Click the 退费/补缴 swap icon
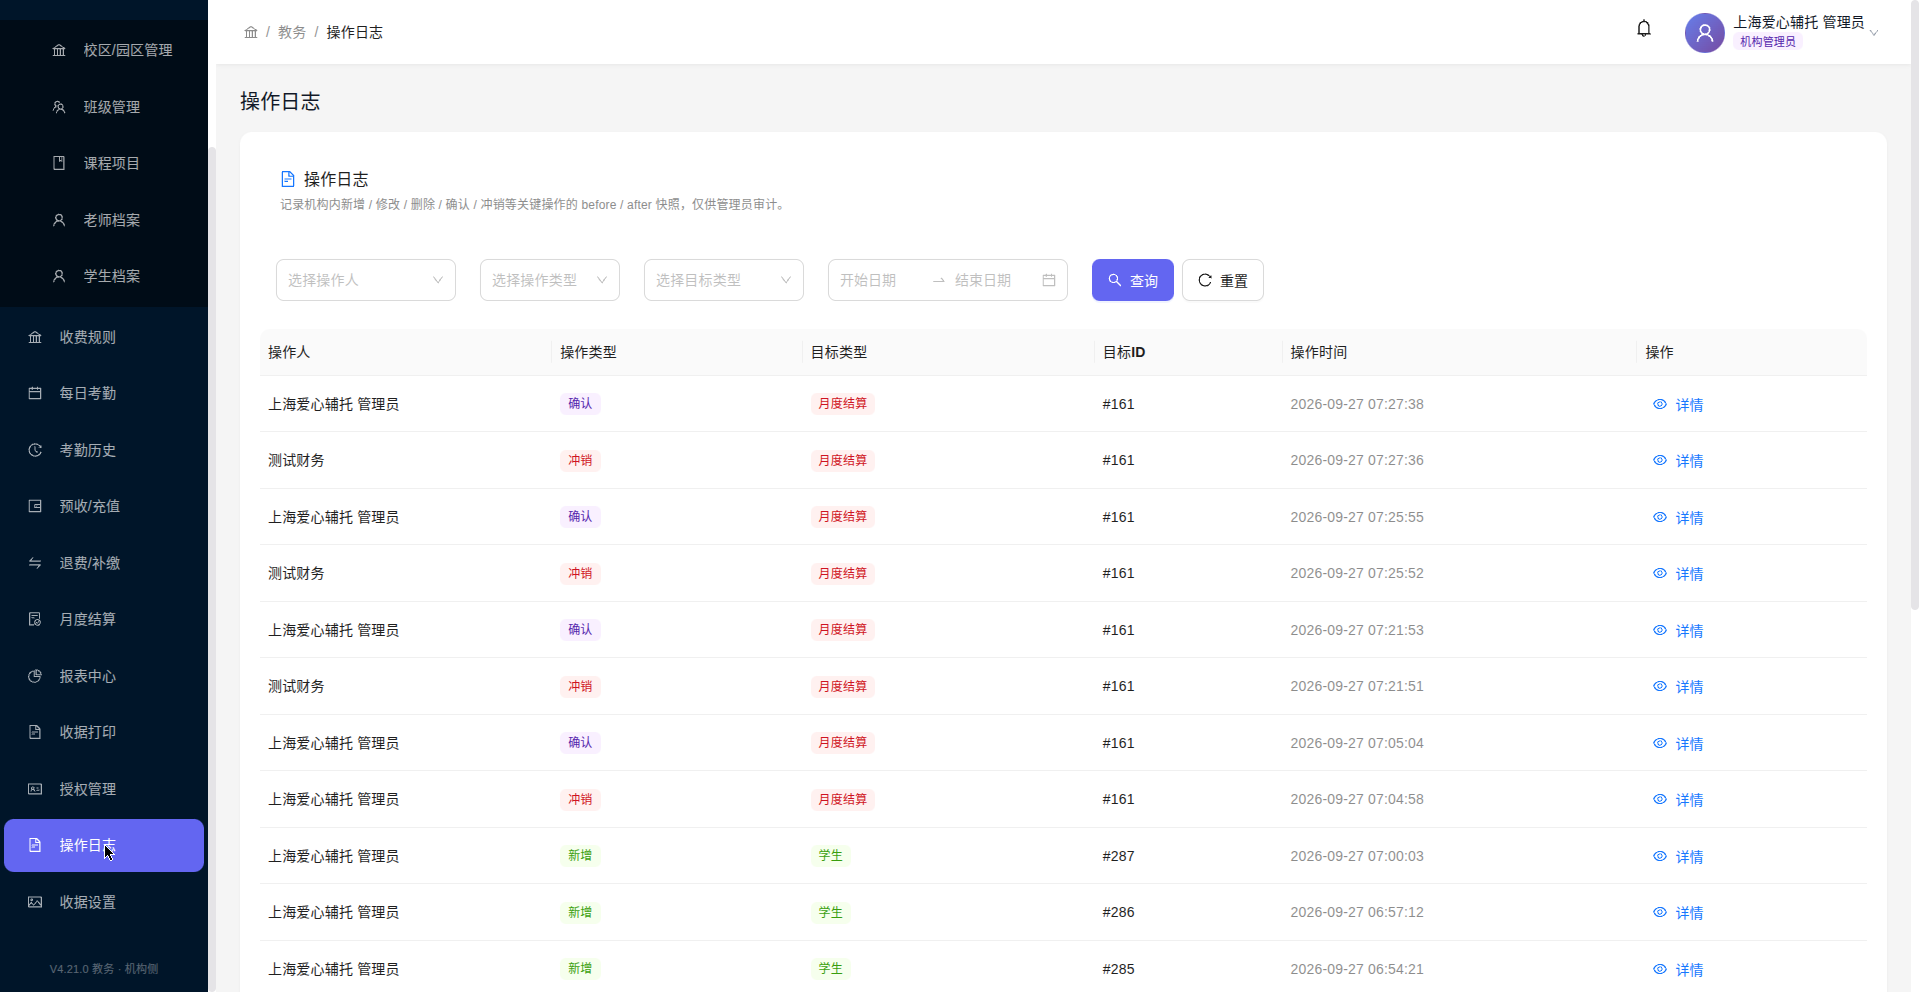The image size is (1919, 992). pos(35,563)
